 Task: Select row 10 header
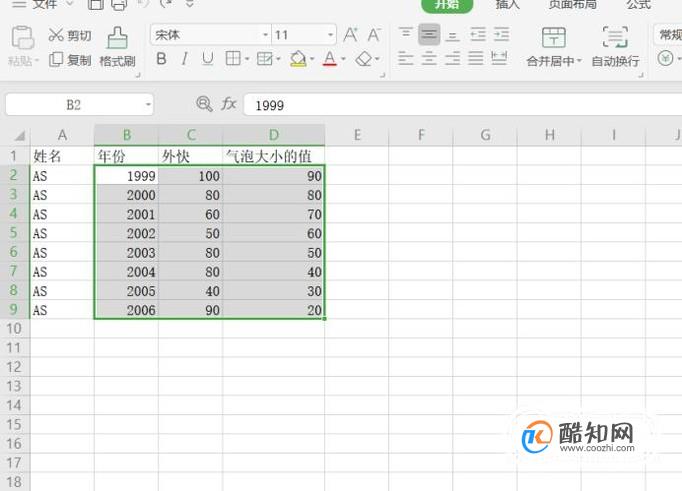pyautogui.click(x=14, y=329)
